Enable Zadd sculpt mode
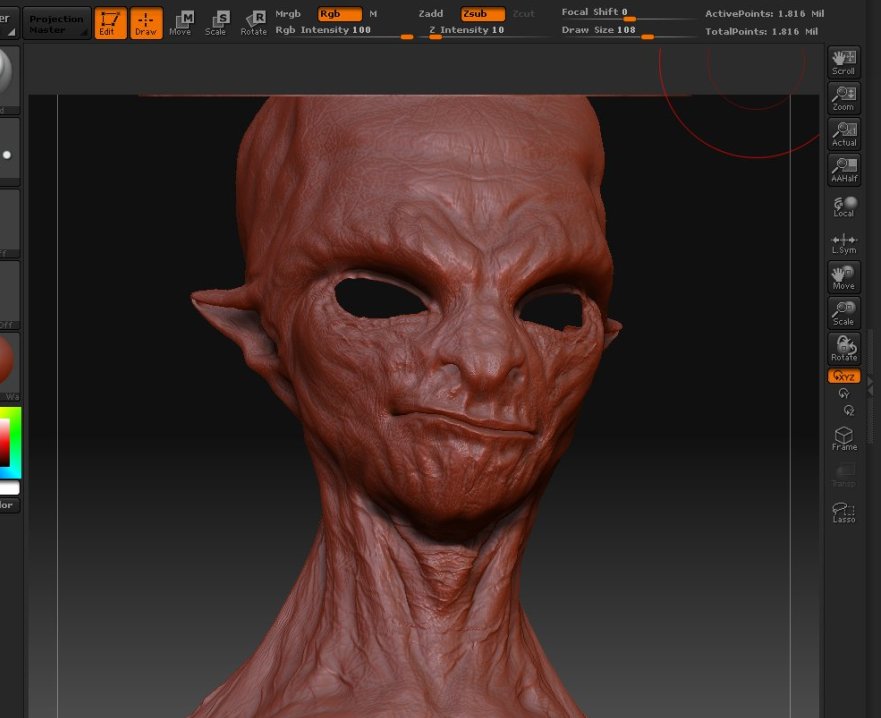 coord(431,13)
